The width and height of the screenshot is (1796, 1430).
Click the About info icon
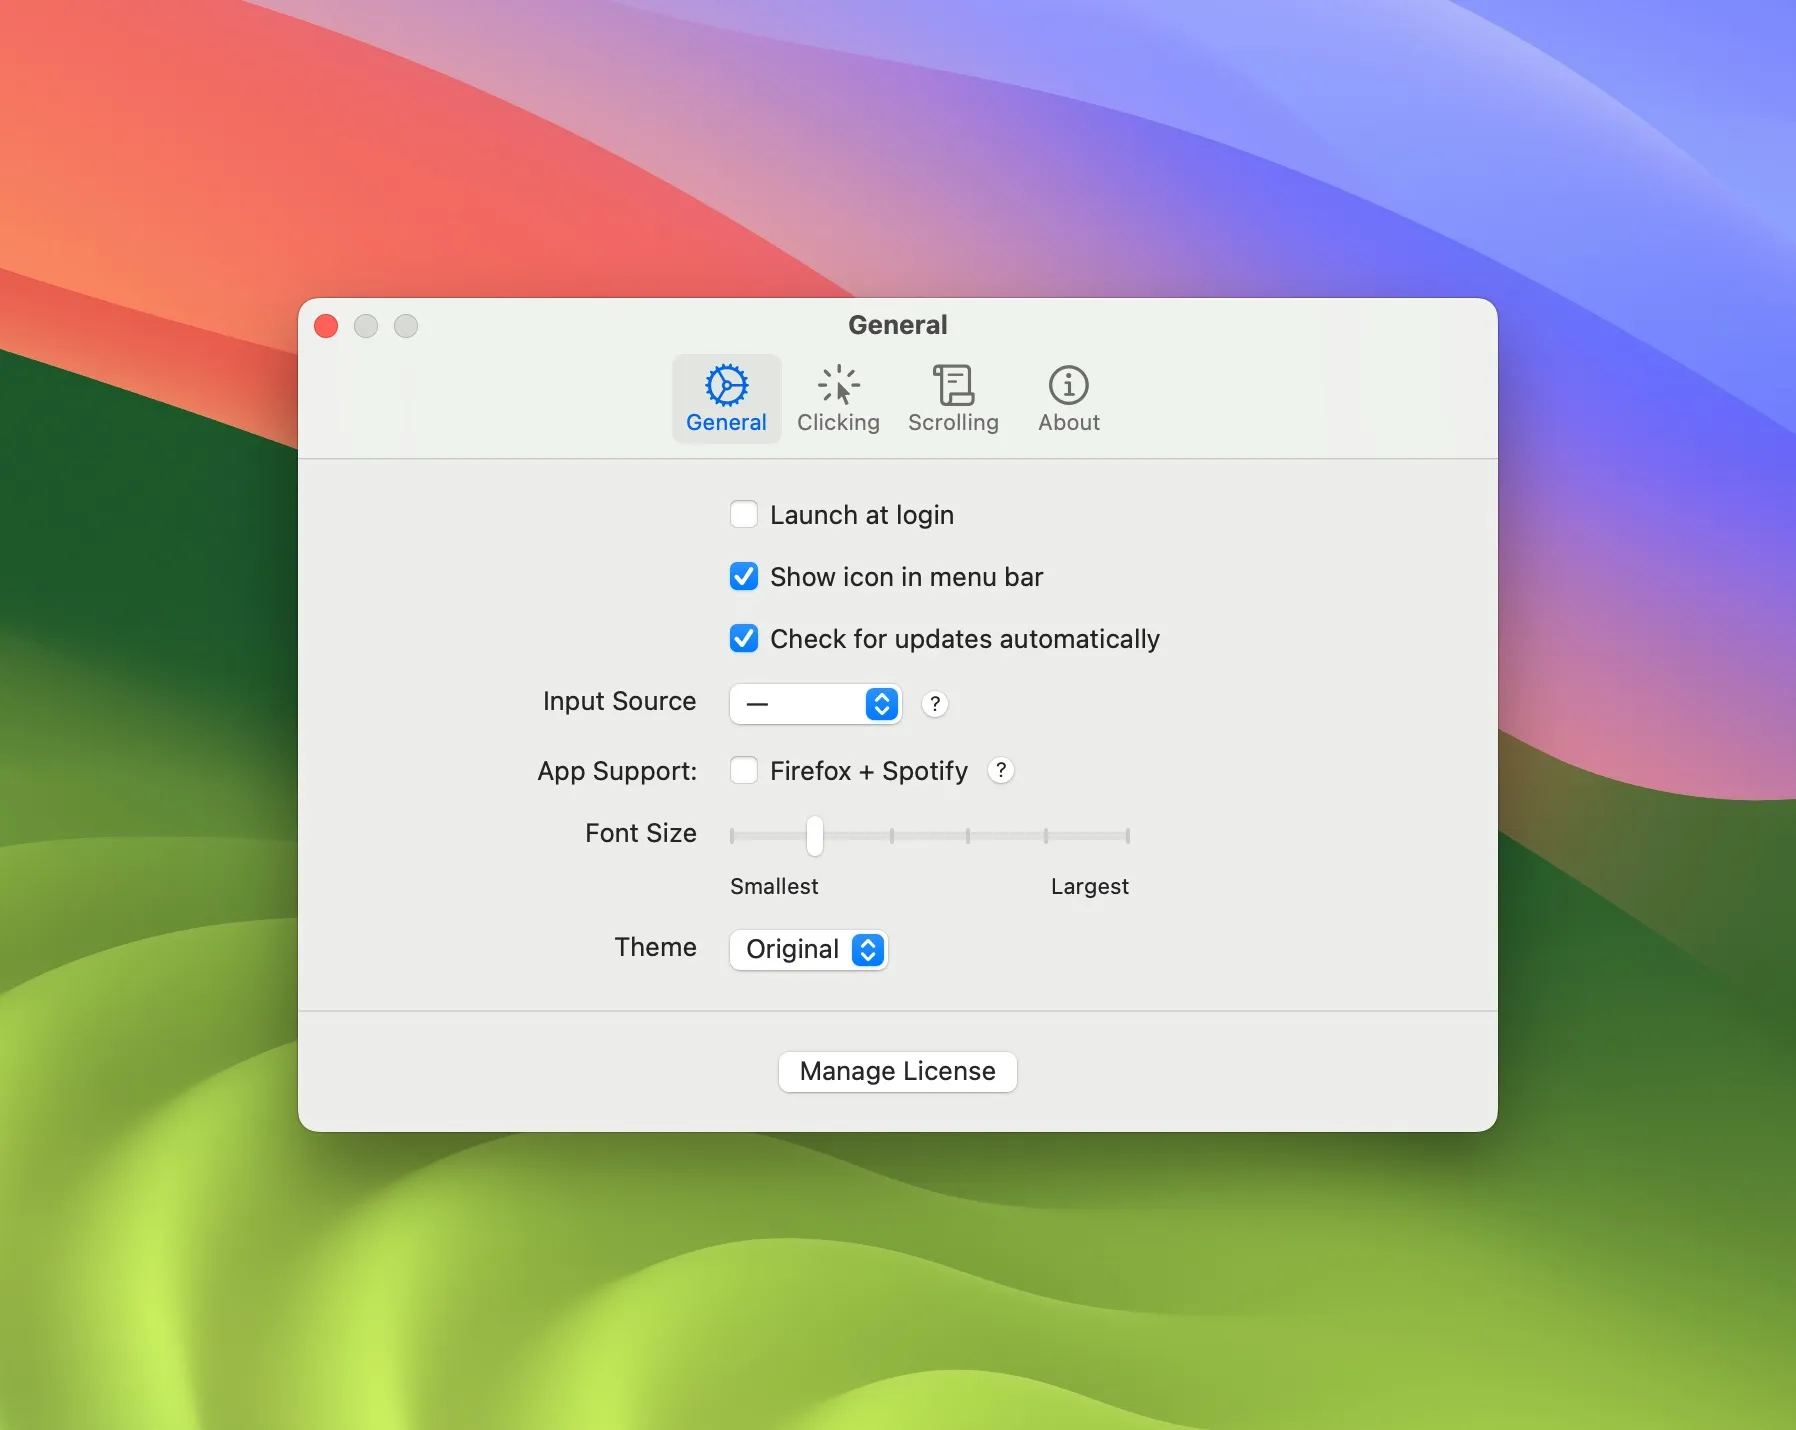(x=1066, y=385)
